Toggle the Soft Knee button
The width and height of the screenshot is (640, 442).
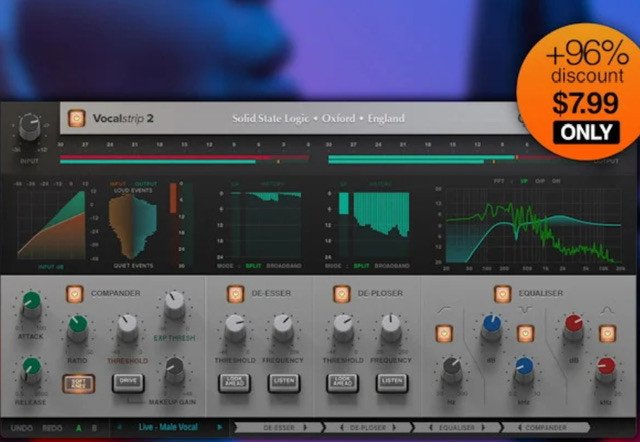coord(79,383)
